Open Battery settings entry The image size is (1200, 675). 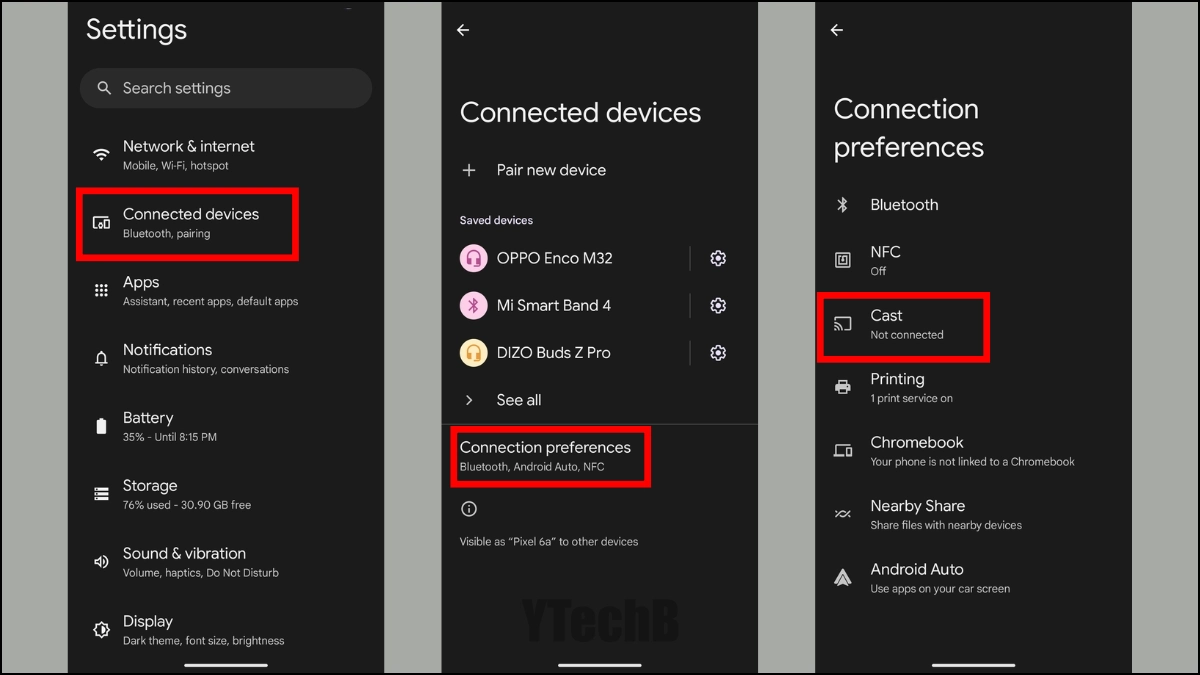coord(226,426)
